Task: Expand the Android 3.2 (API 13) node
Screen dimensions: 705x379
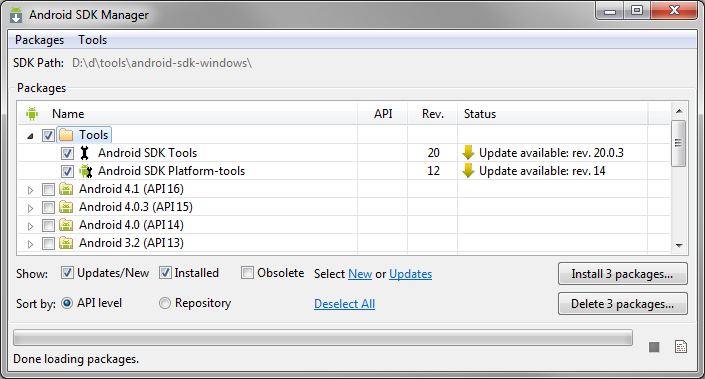Action: [30, 244]
